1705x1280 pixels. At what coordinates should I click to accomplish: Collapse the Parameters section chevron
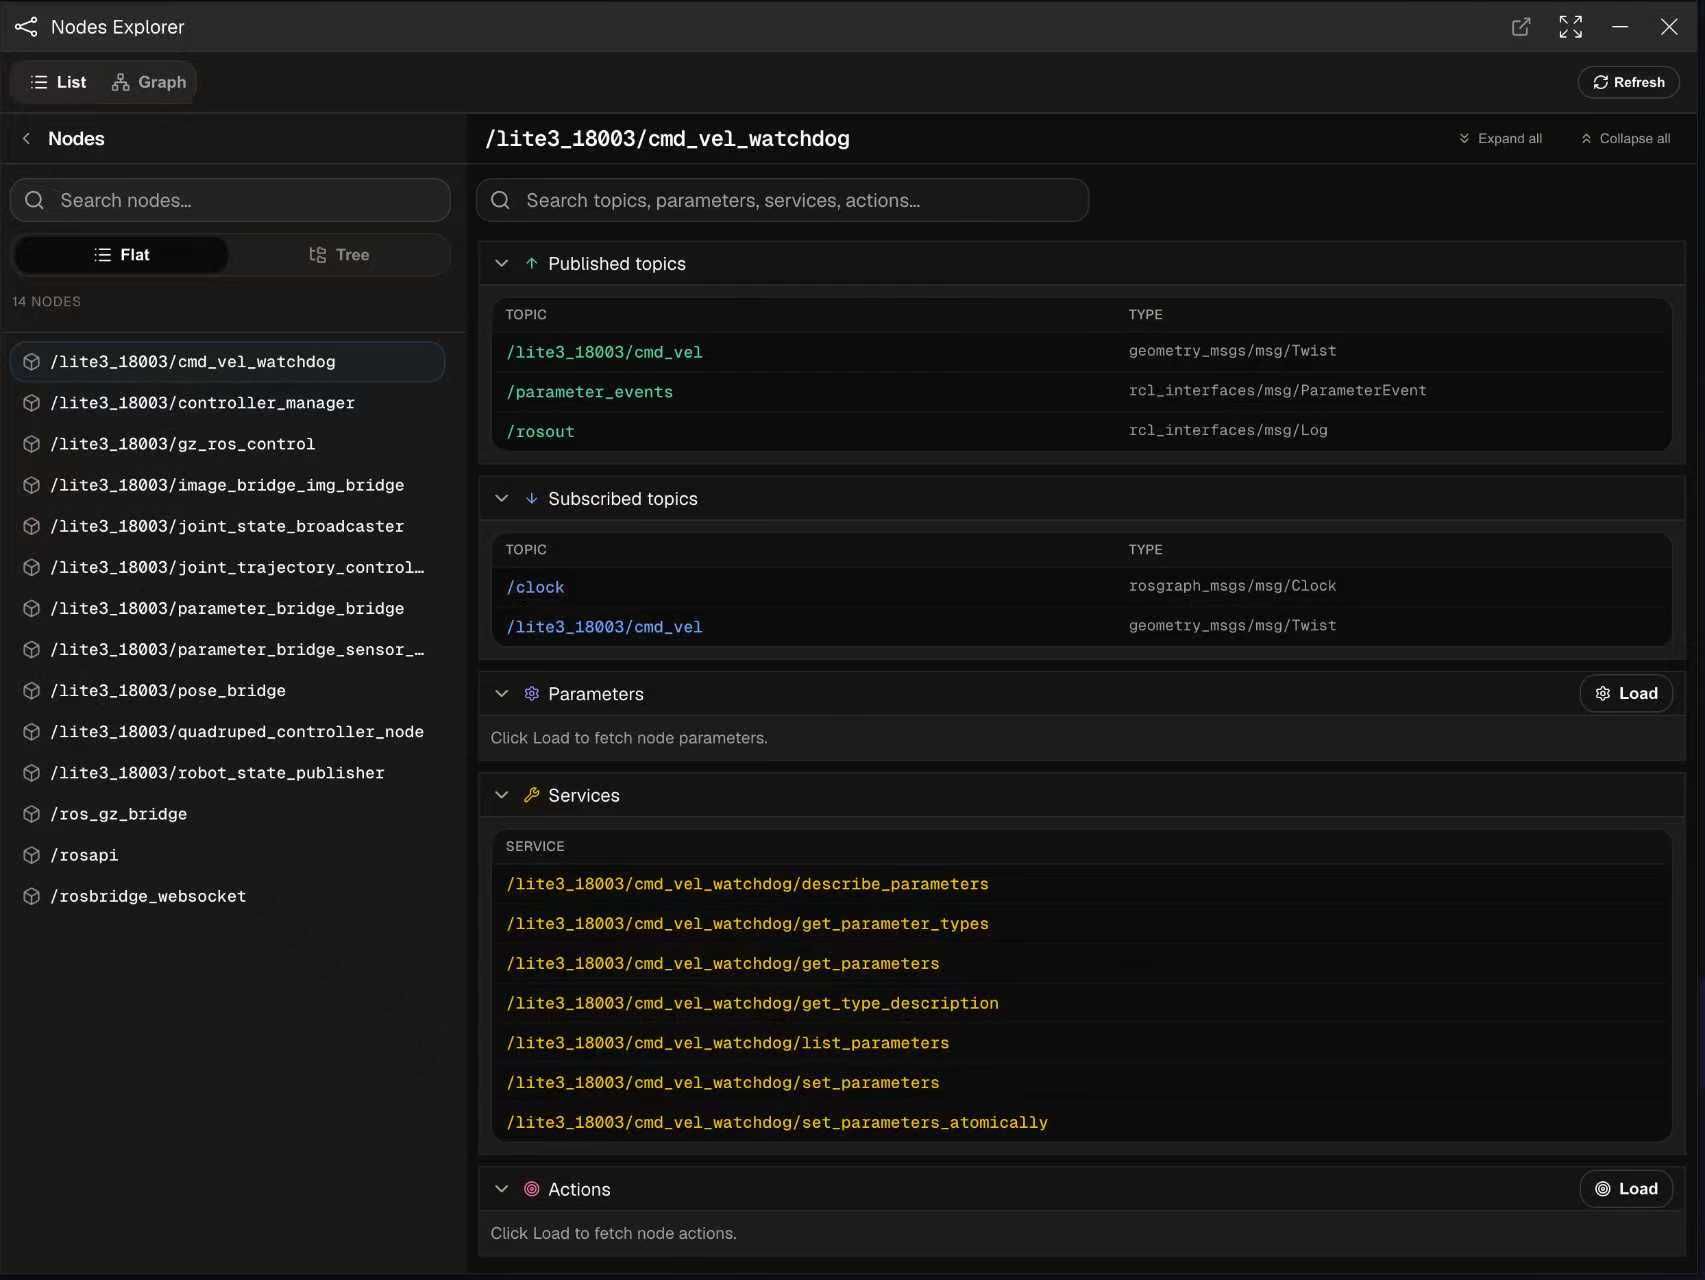[x=502, y=694]
